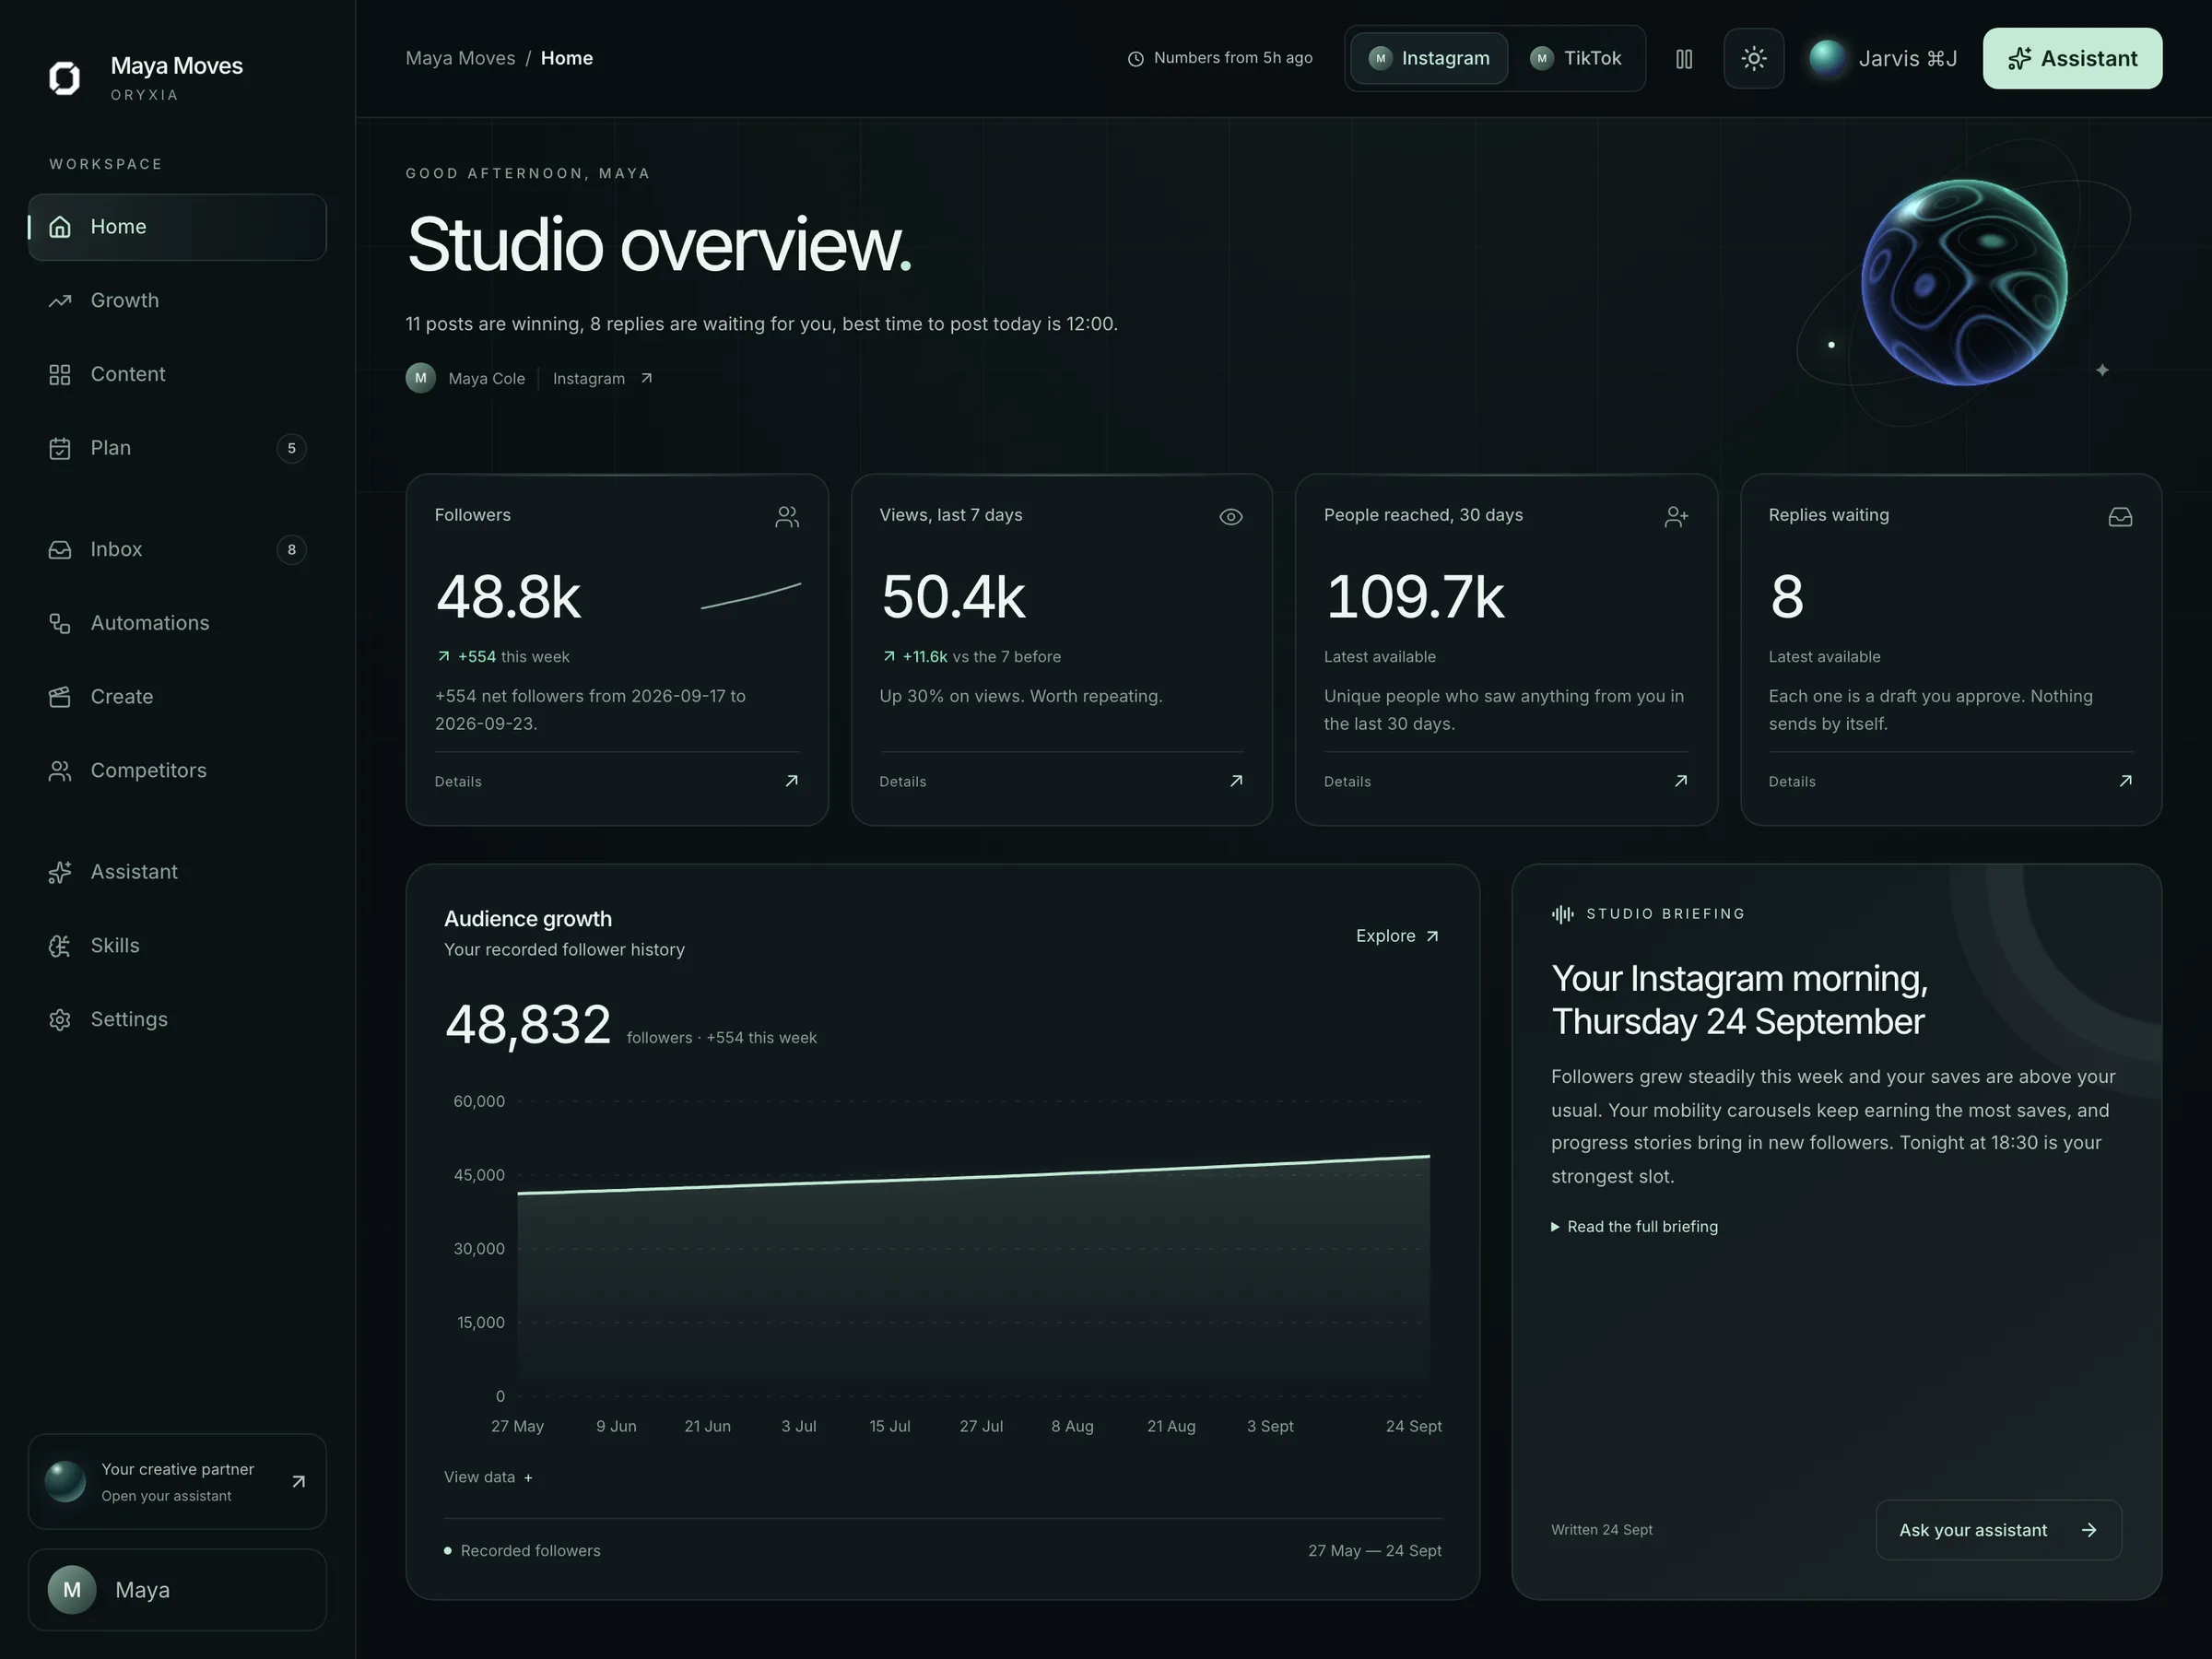This screenshot has width=2212, height=1659.
Task: Go to Home in the sidebar
Action: pyautogui.click(x=177, y=227)
